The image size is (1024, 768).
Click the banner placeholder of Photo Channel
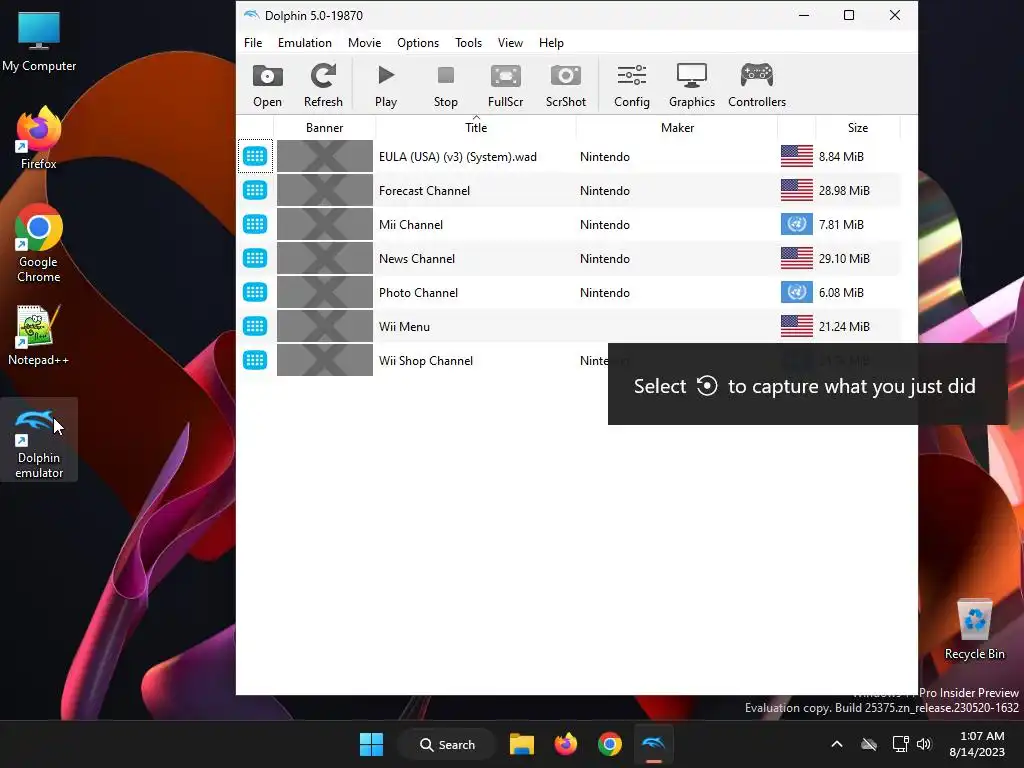[325, 293]
